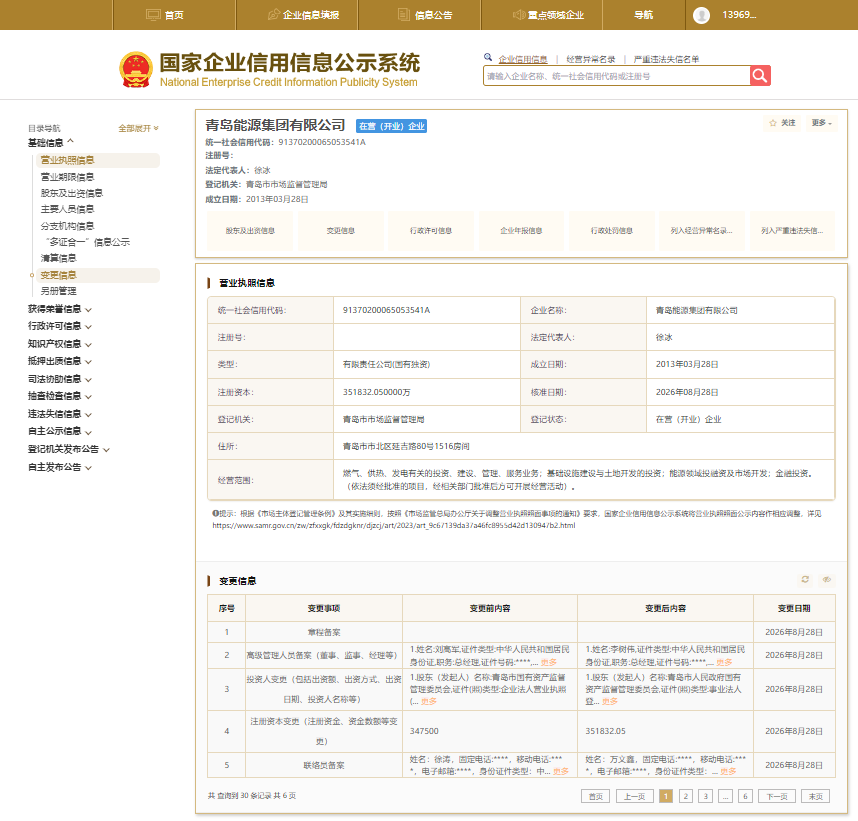The image size is (858, 821).
Task: Click the refresh icon in 变更信息 section
Action: tap(805, 579)
